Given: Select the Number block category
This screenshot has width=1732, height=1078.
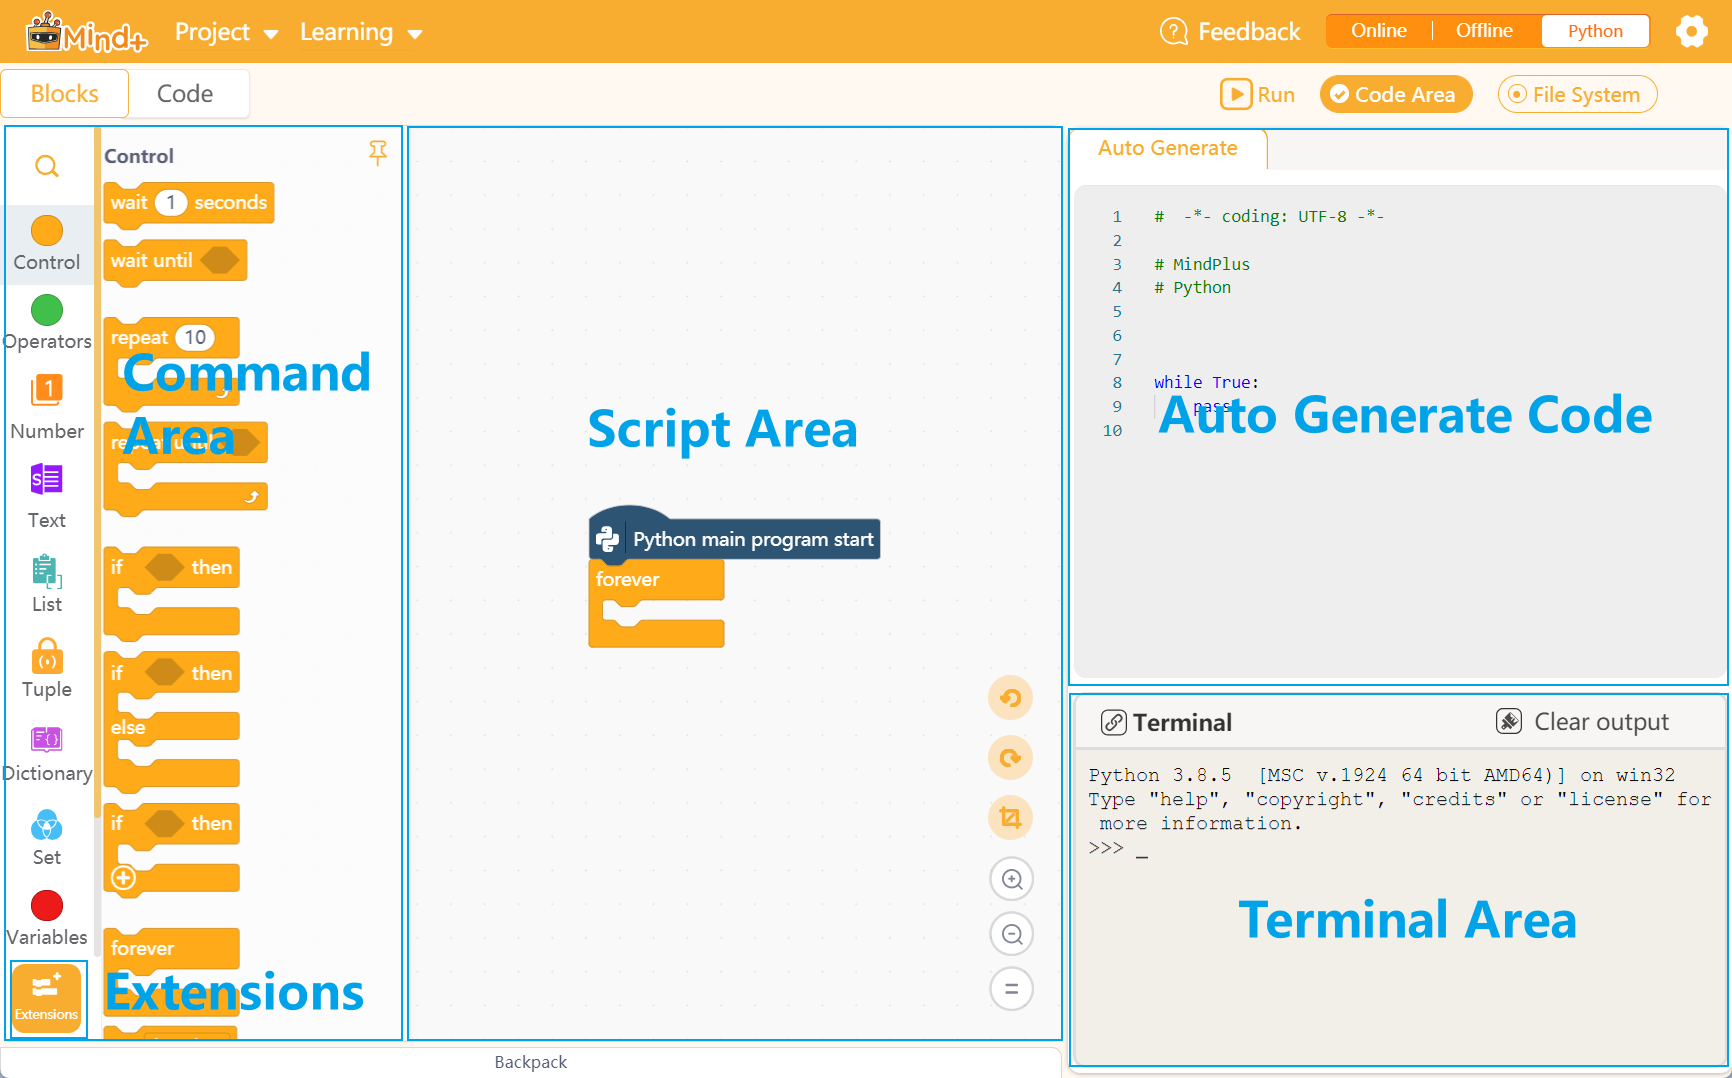Looking at the screenshot, I should tap(47, 404).
